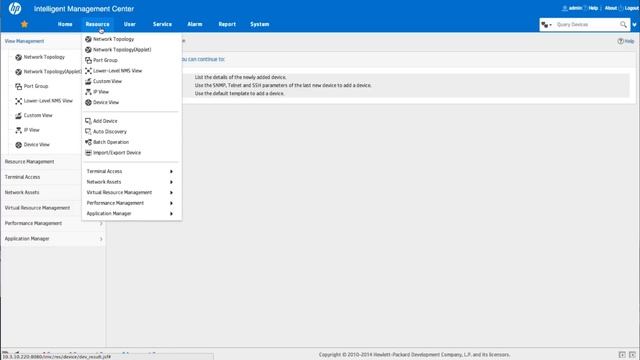Open the Service menu
Image resolution: width=640 pixels, height=360 pixels.
pos(162,24)
